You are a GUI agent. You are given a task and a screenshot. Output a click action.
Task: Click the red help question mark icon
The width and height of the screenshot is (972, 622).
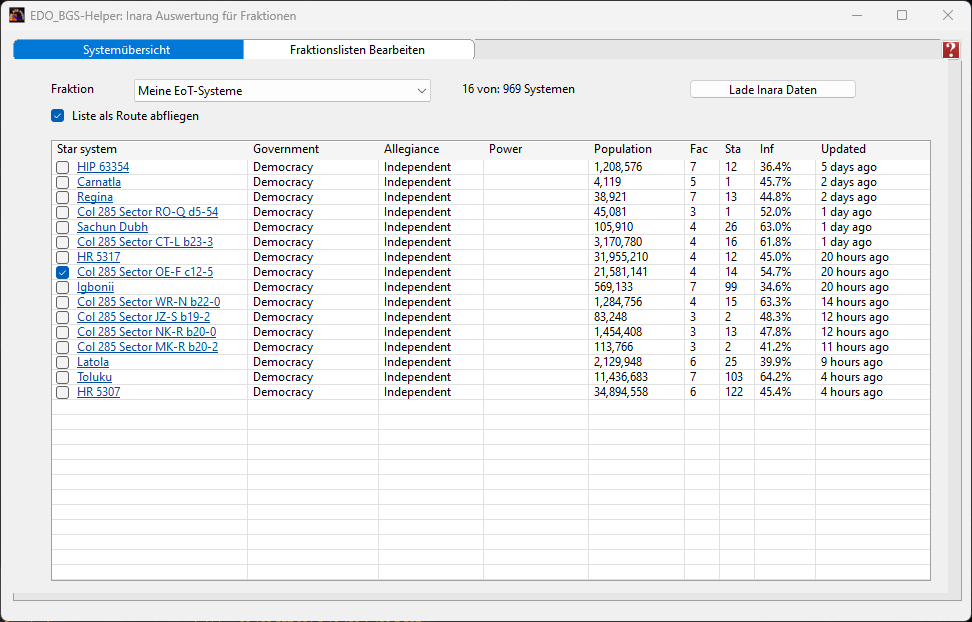pyautogui.click(x=950, y=50)
